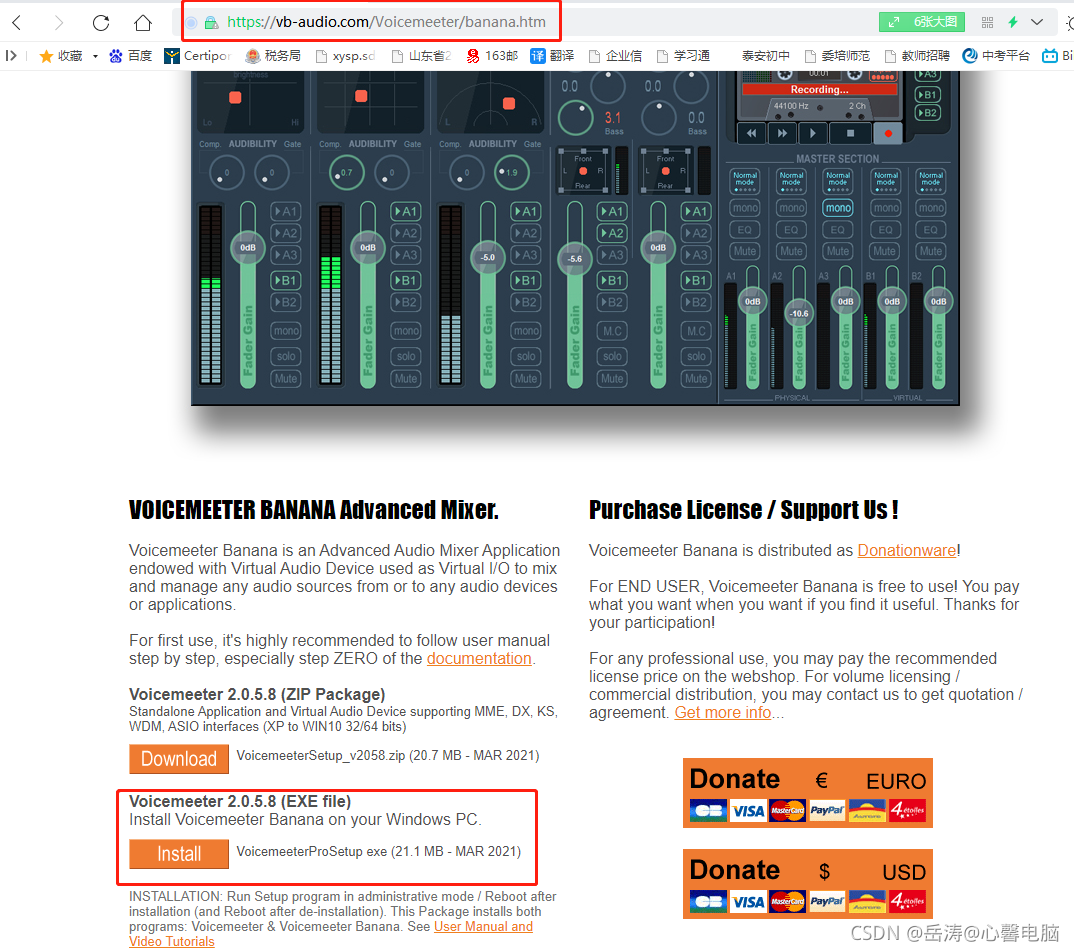Viewport: 1074px width, 951px height.
Task: Open the 企业信 bookmark
Action: [615, 55]
